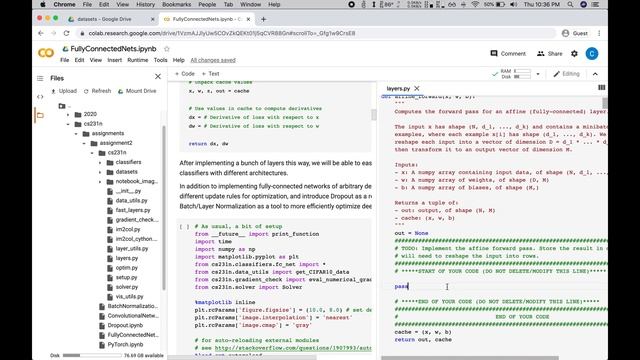Viewport: 640px width, 360px height.
Task: Open im2col.py file
Action: [x=128, y=229]
